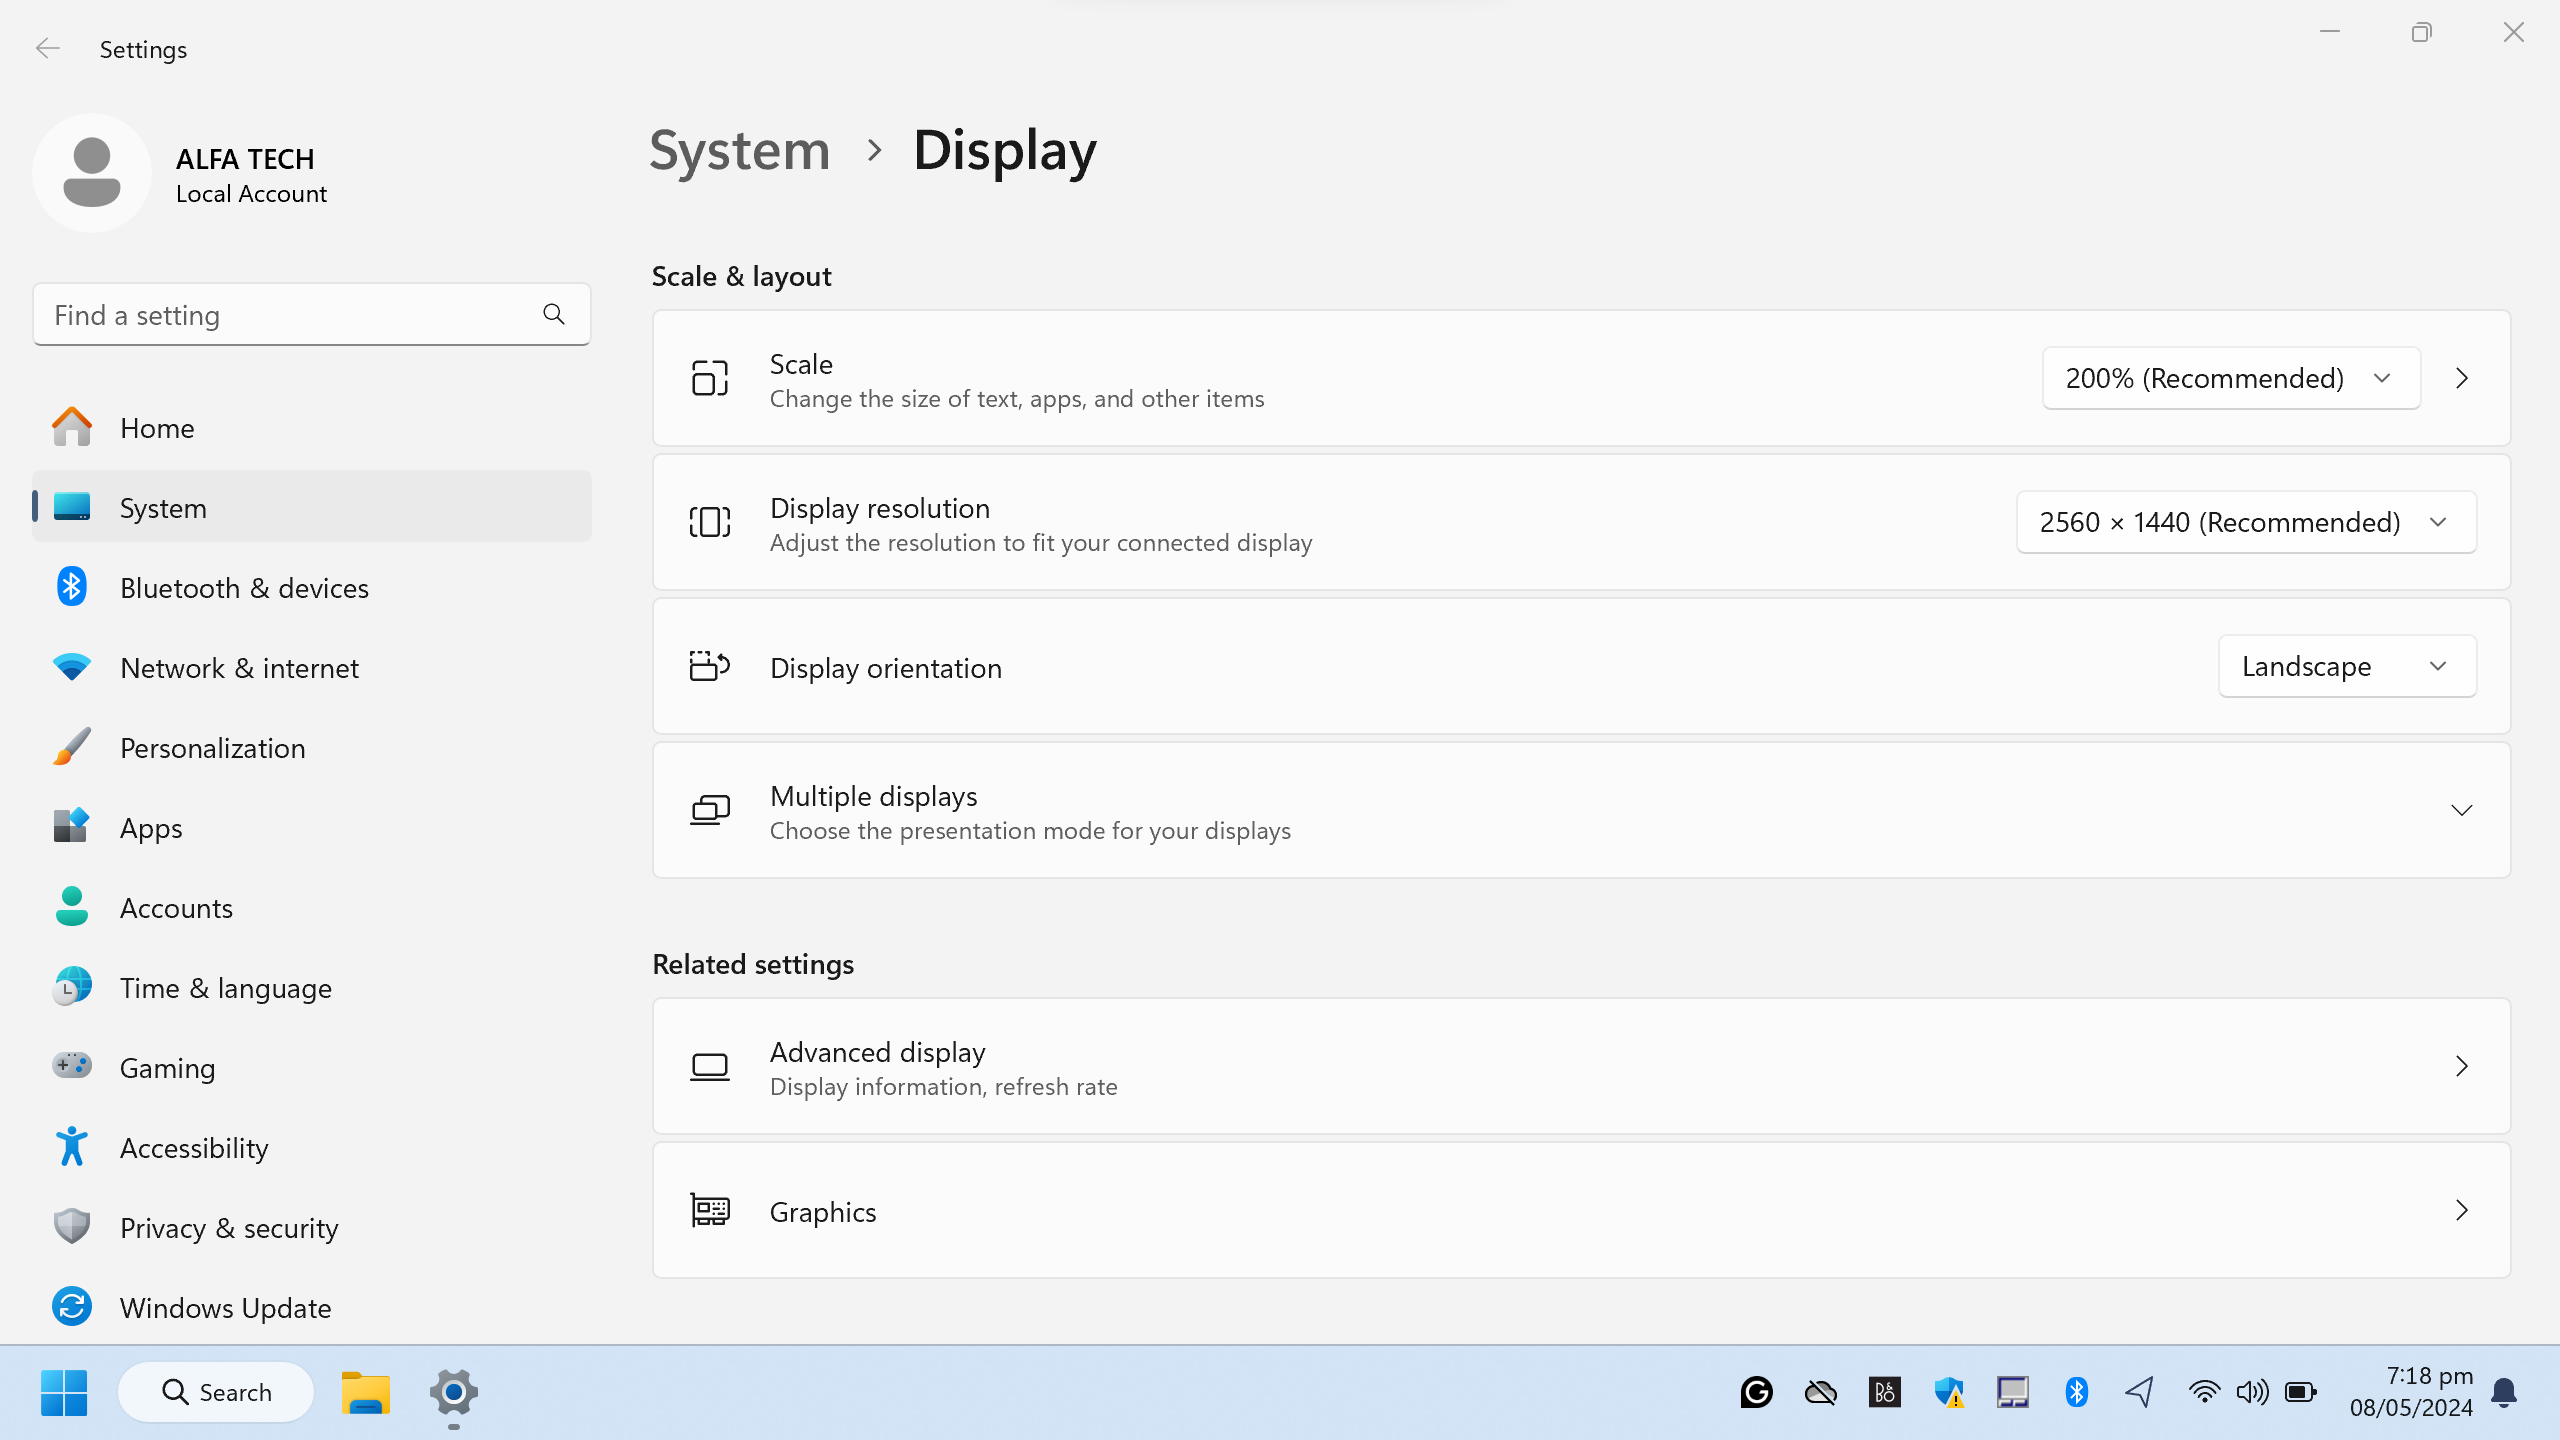Open the notification bell in the tray

pyautogui.click(x=2504, y=1392)
